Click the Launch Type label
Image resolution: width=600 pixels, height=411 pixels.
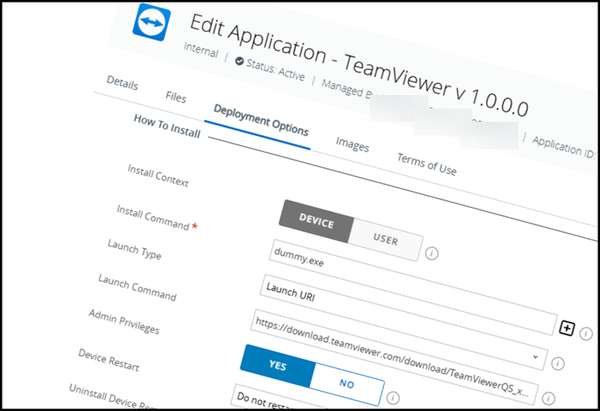pos(134,249)
